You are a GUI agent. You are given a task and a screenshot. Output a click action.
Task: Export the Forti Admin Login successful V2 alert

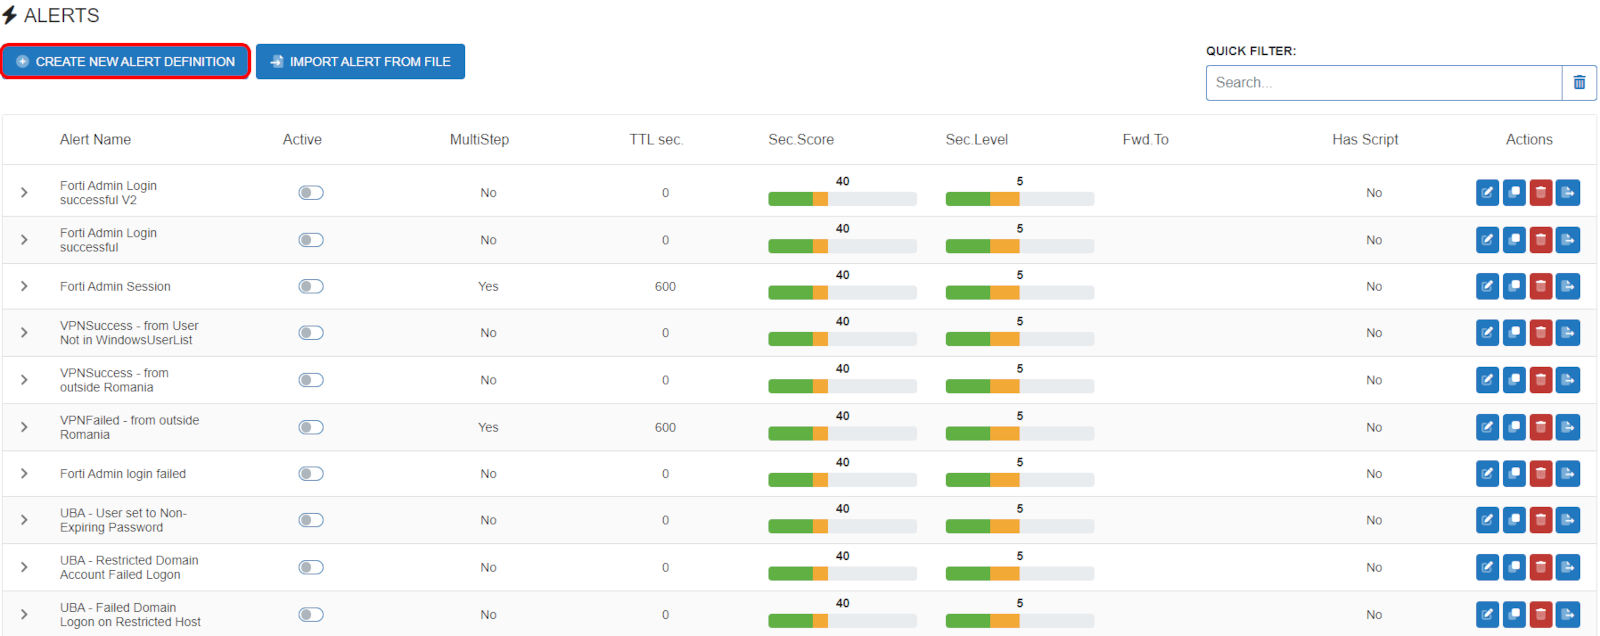point(1568,192)
